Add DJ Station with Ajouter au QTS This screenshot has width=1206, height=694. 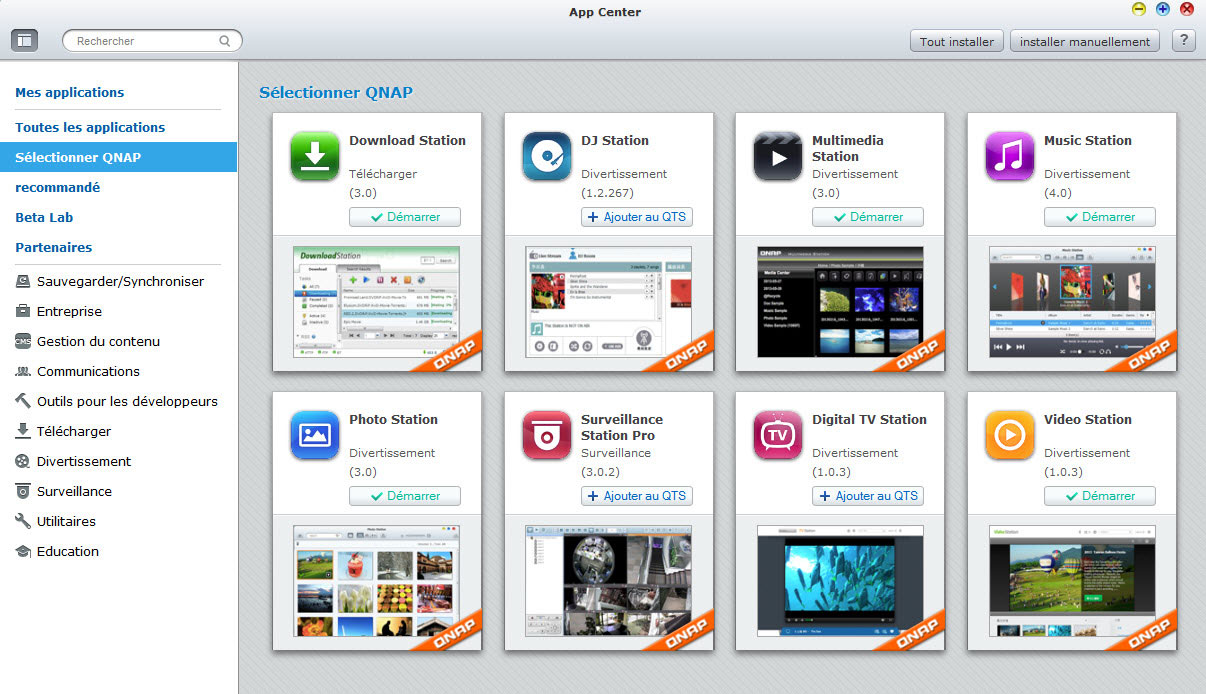(x=637, y=217)
